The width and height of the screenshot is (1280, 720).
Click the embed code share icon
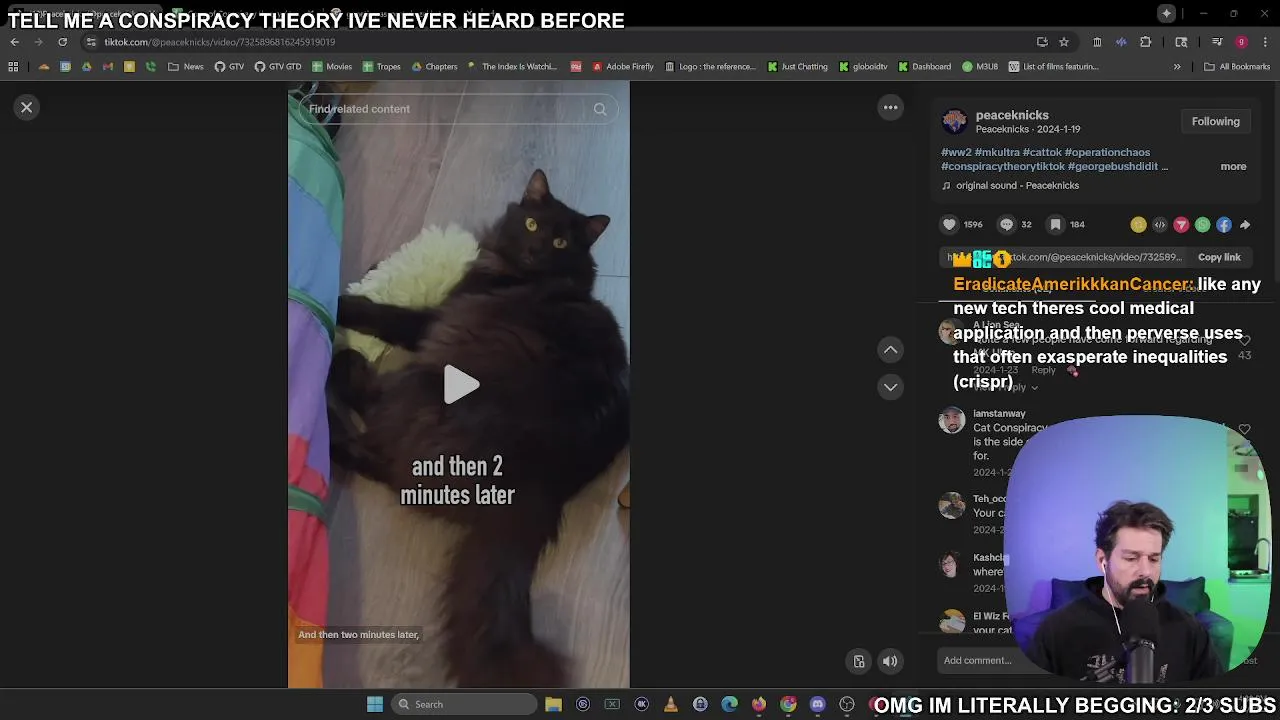pos(1160,225)
